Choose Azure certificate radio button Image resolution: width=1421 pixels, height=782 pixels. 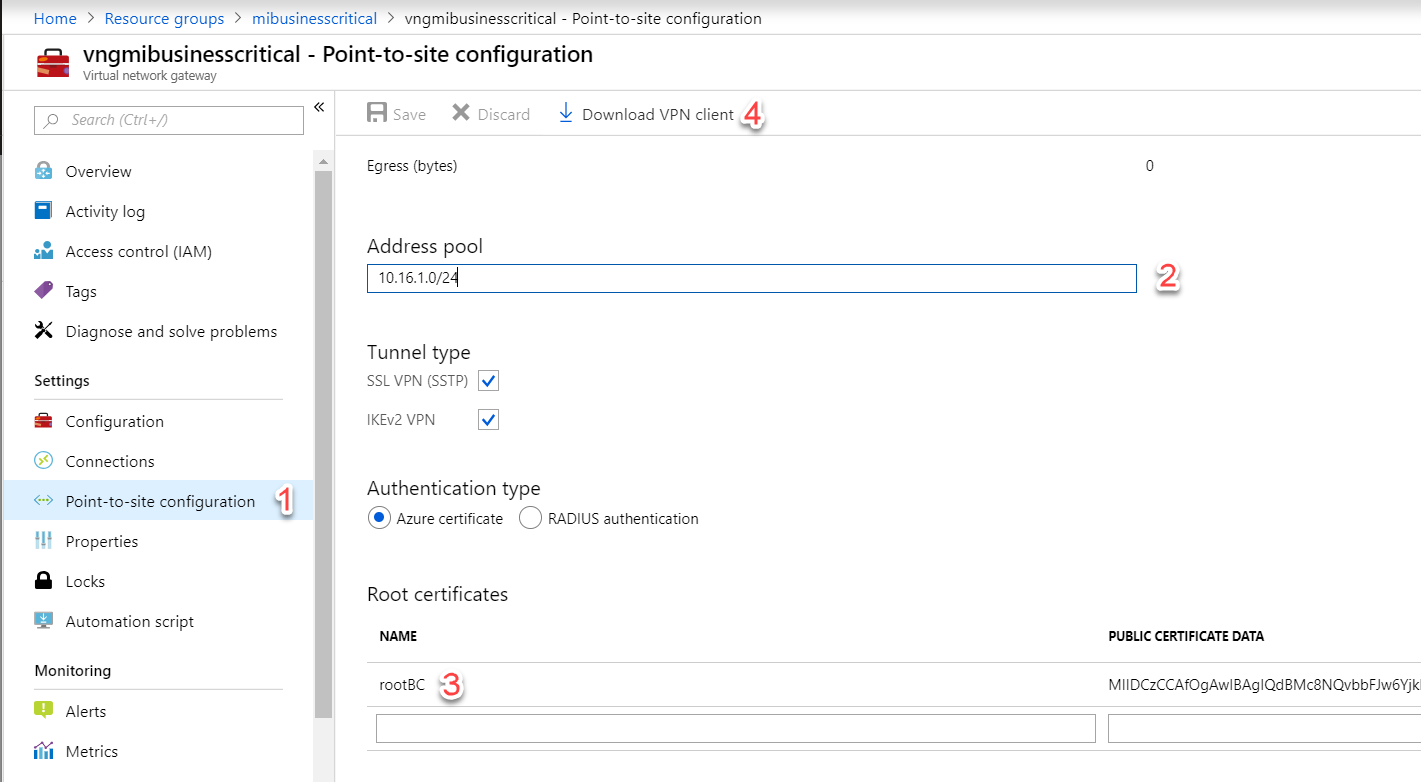click(379, 518)
